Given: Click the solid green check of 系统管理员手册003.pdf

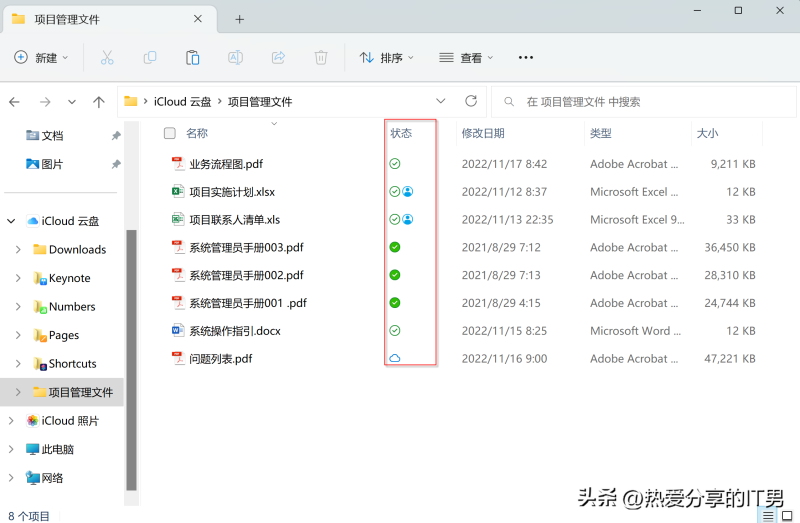Looking at the screenshot, I should [395, 247].
